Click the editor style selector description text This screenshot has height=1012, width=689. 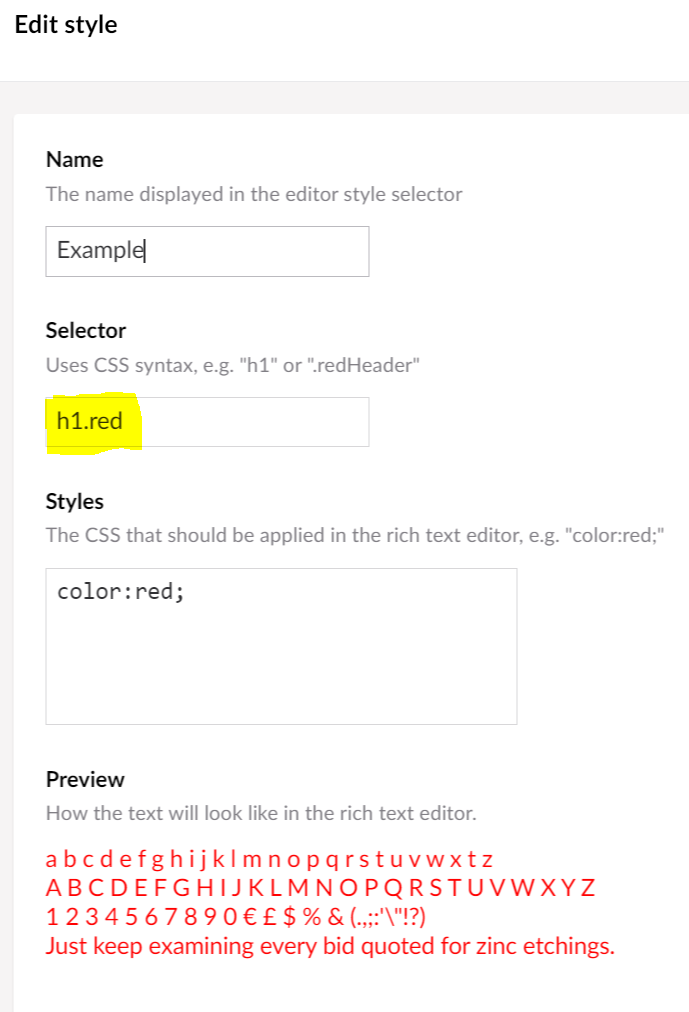click(x=253, y=194)
